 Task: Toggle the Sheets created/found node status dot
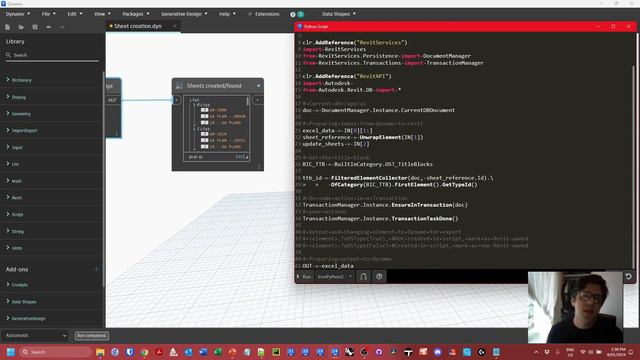point(258,86)
